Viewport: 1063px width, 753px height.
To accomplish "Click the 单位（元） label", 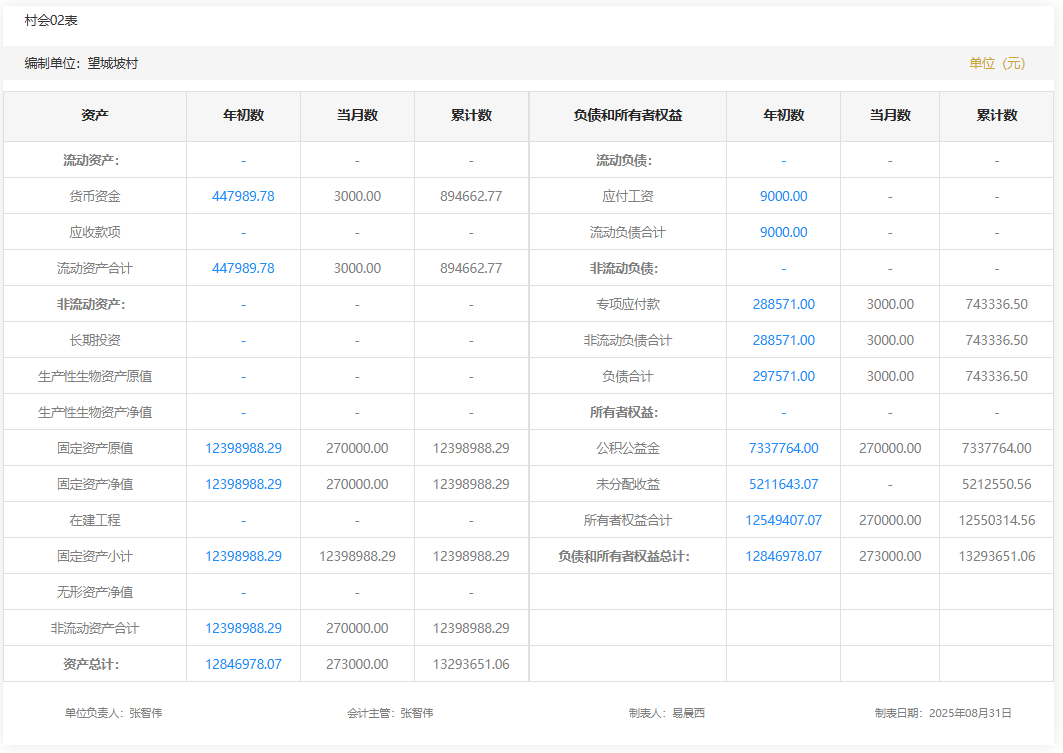I will (997, 63).
